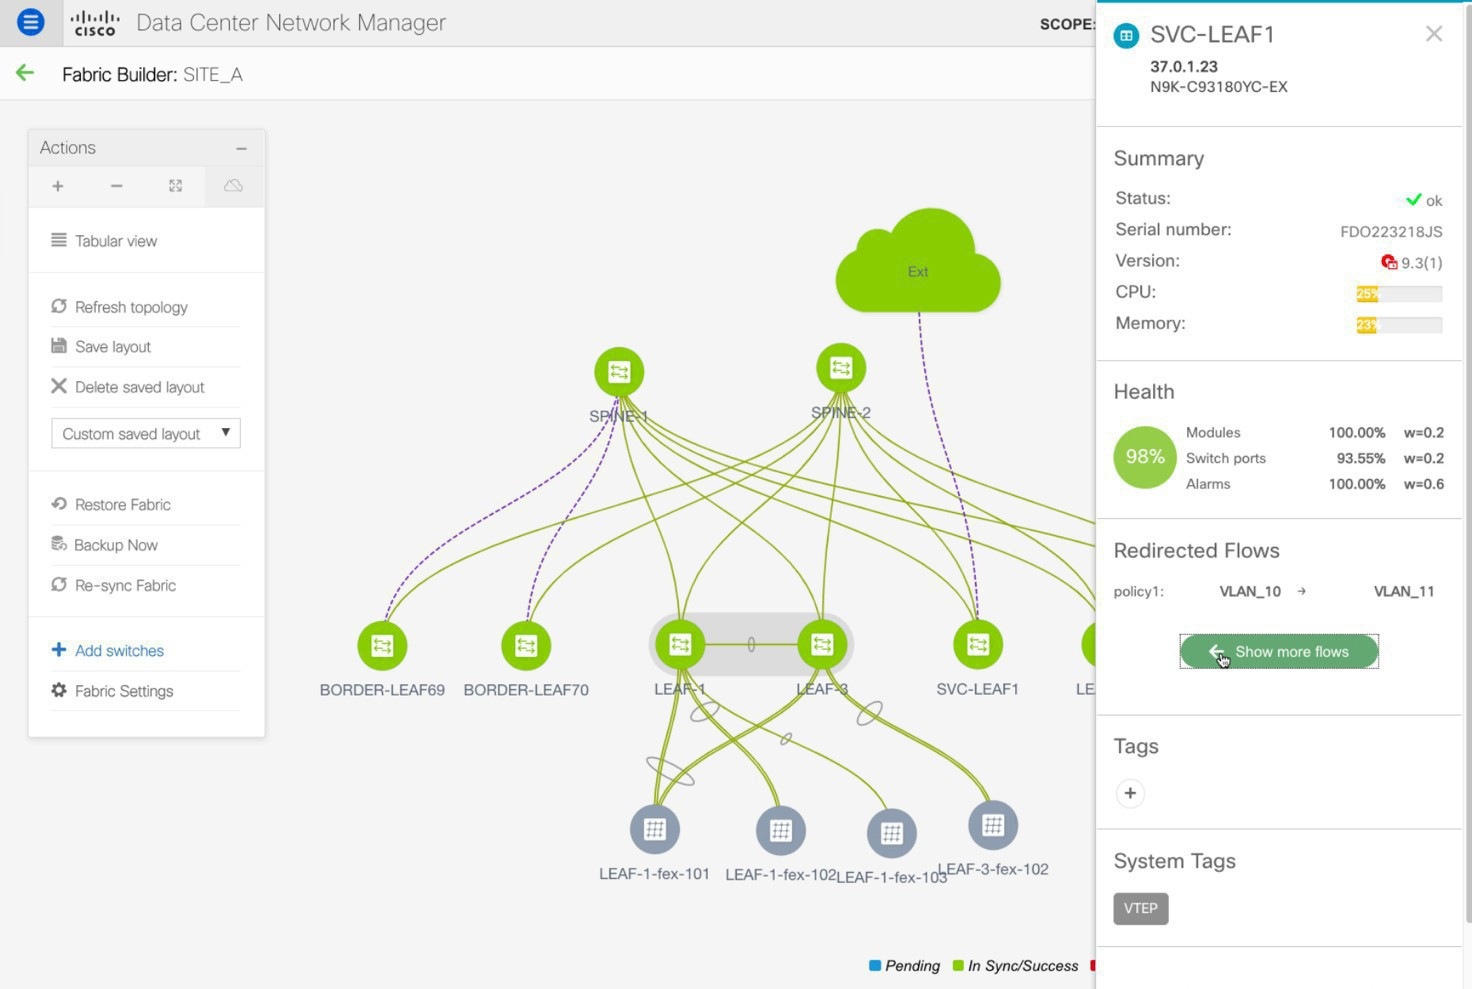Select the LEAF-1-fex-103 node

coord(892,833)
